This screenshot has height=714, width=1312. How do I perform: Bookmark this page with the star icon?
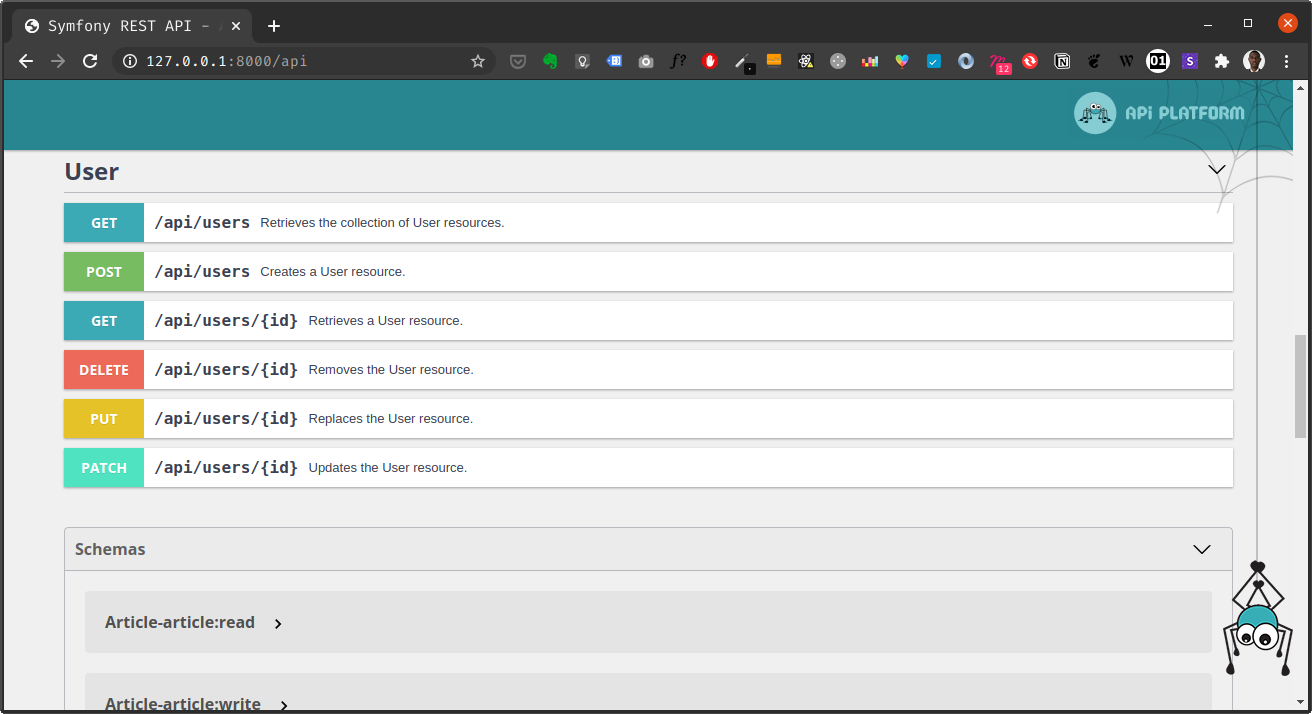click(478, 61)
